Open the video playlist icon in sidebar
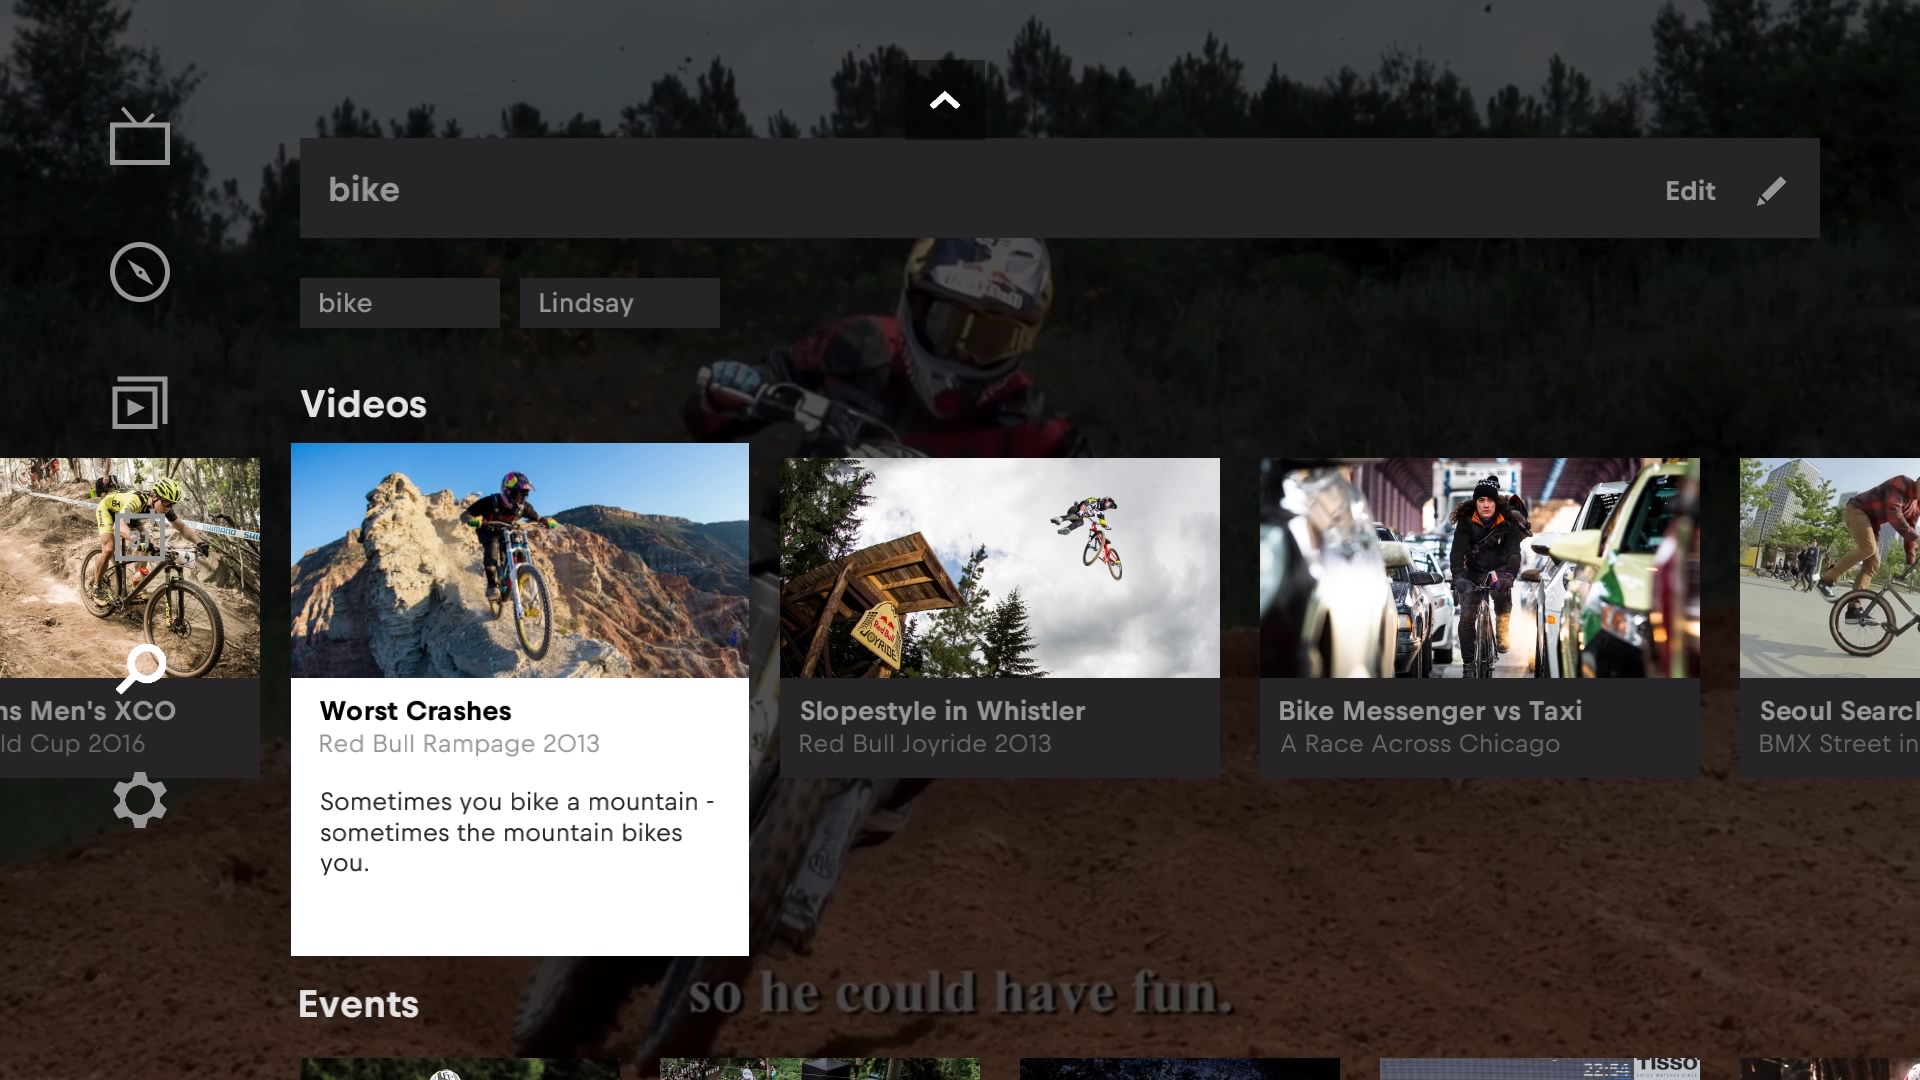Screen dimensions: 1920x1080 pyautogui.click(x=140, y=403)
